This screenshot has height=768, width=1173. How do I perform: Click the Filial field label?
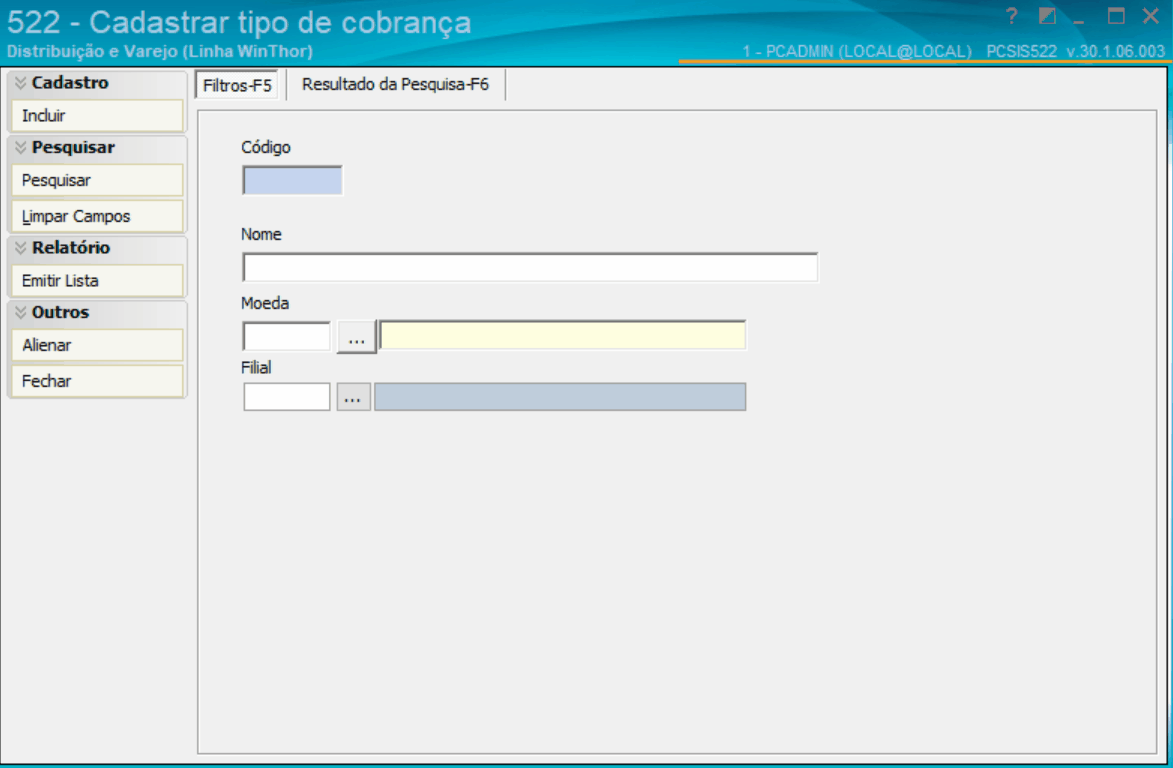[256, 367]
